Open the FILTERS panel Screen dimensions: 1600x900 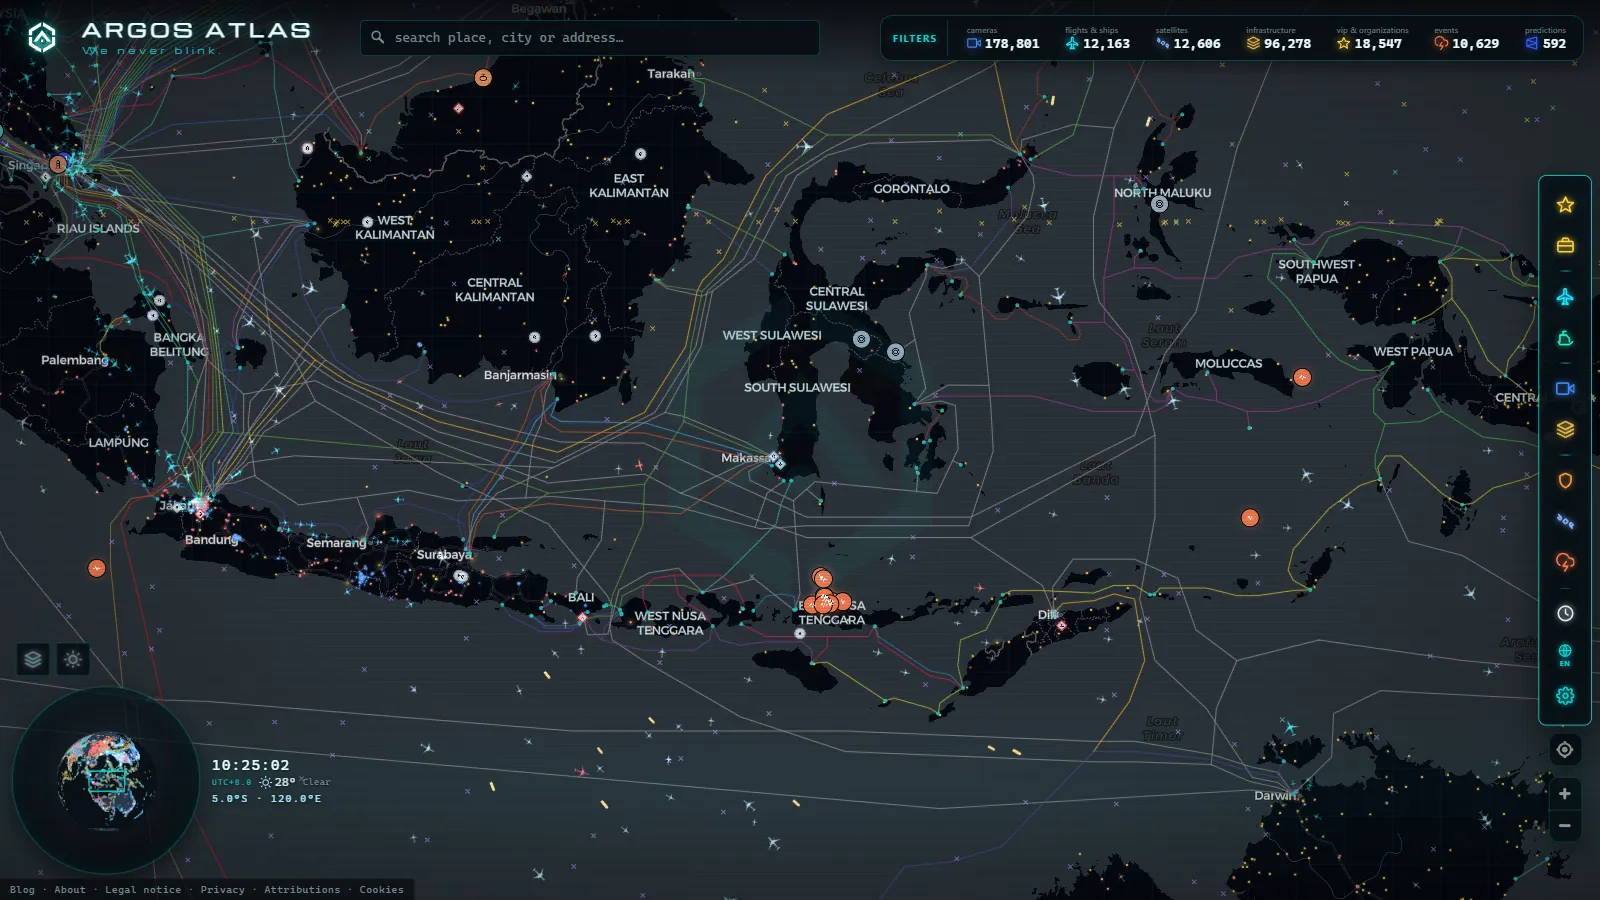click(x=914, y=39)
